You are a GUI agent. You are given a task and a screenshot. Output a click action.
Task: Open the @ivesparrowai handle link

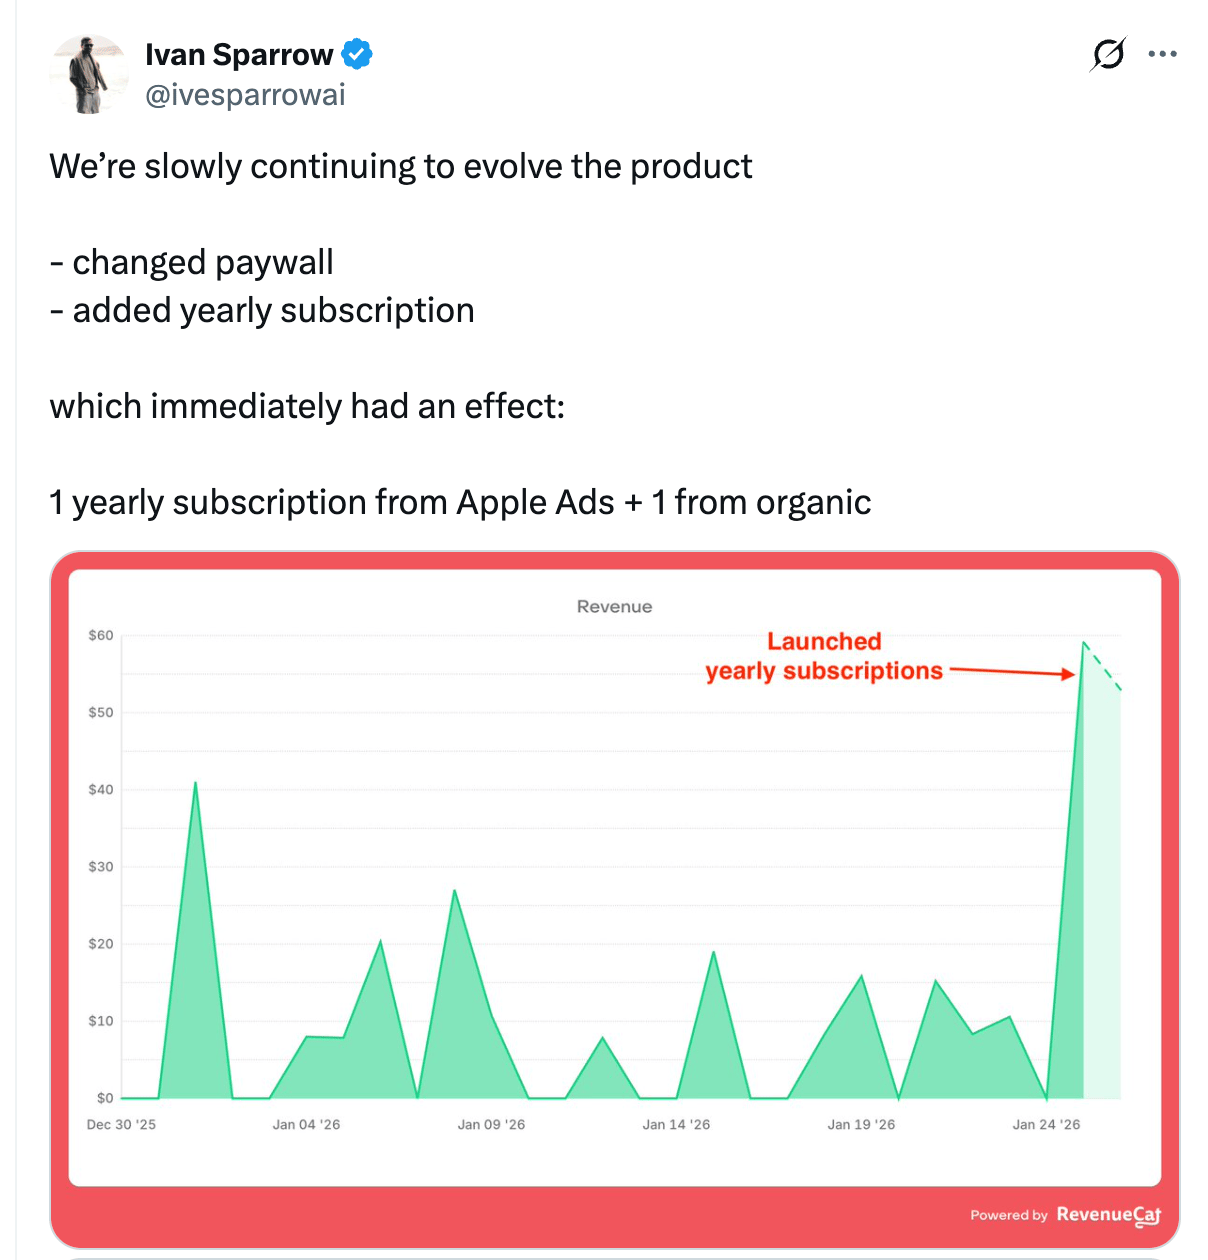pos(245,95)
